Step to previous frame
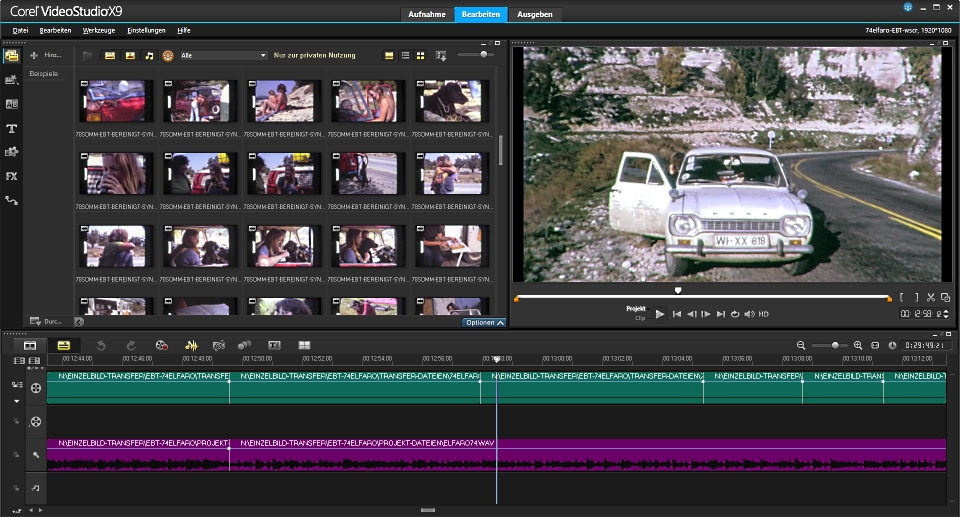The image size is (960, 517). 691,314
